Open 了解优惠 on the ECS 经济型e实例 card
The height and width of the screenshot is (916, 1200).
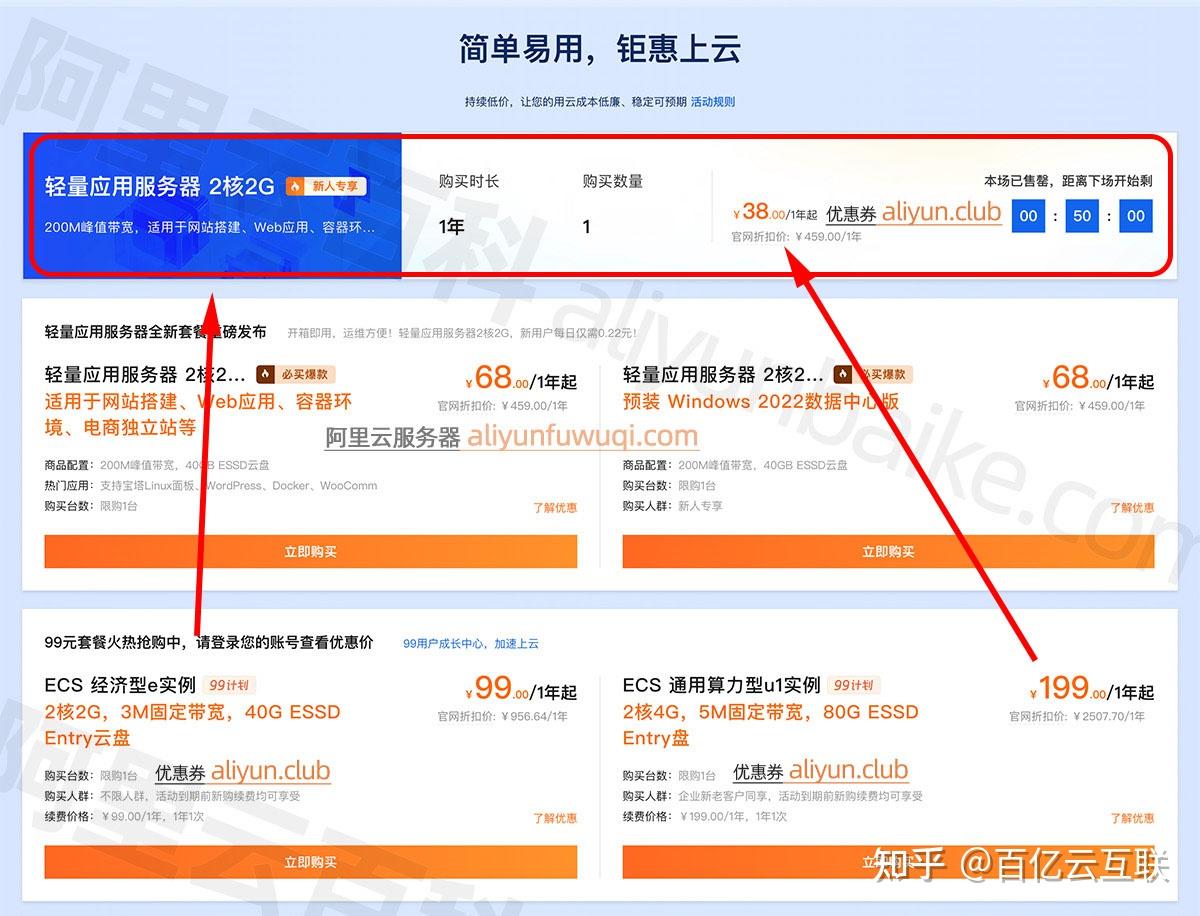[x=555, y=818]
